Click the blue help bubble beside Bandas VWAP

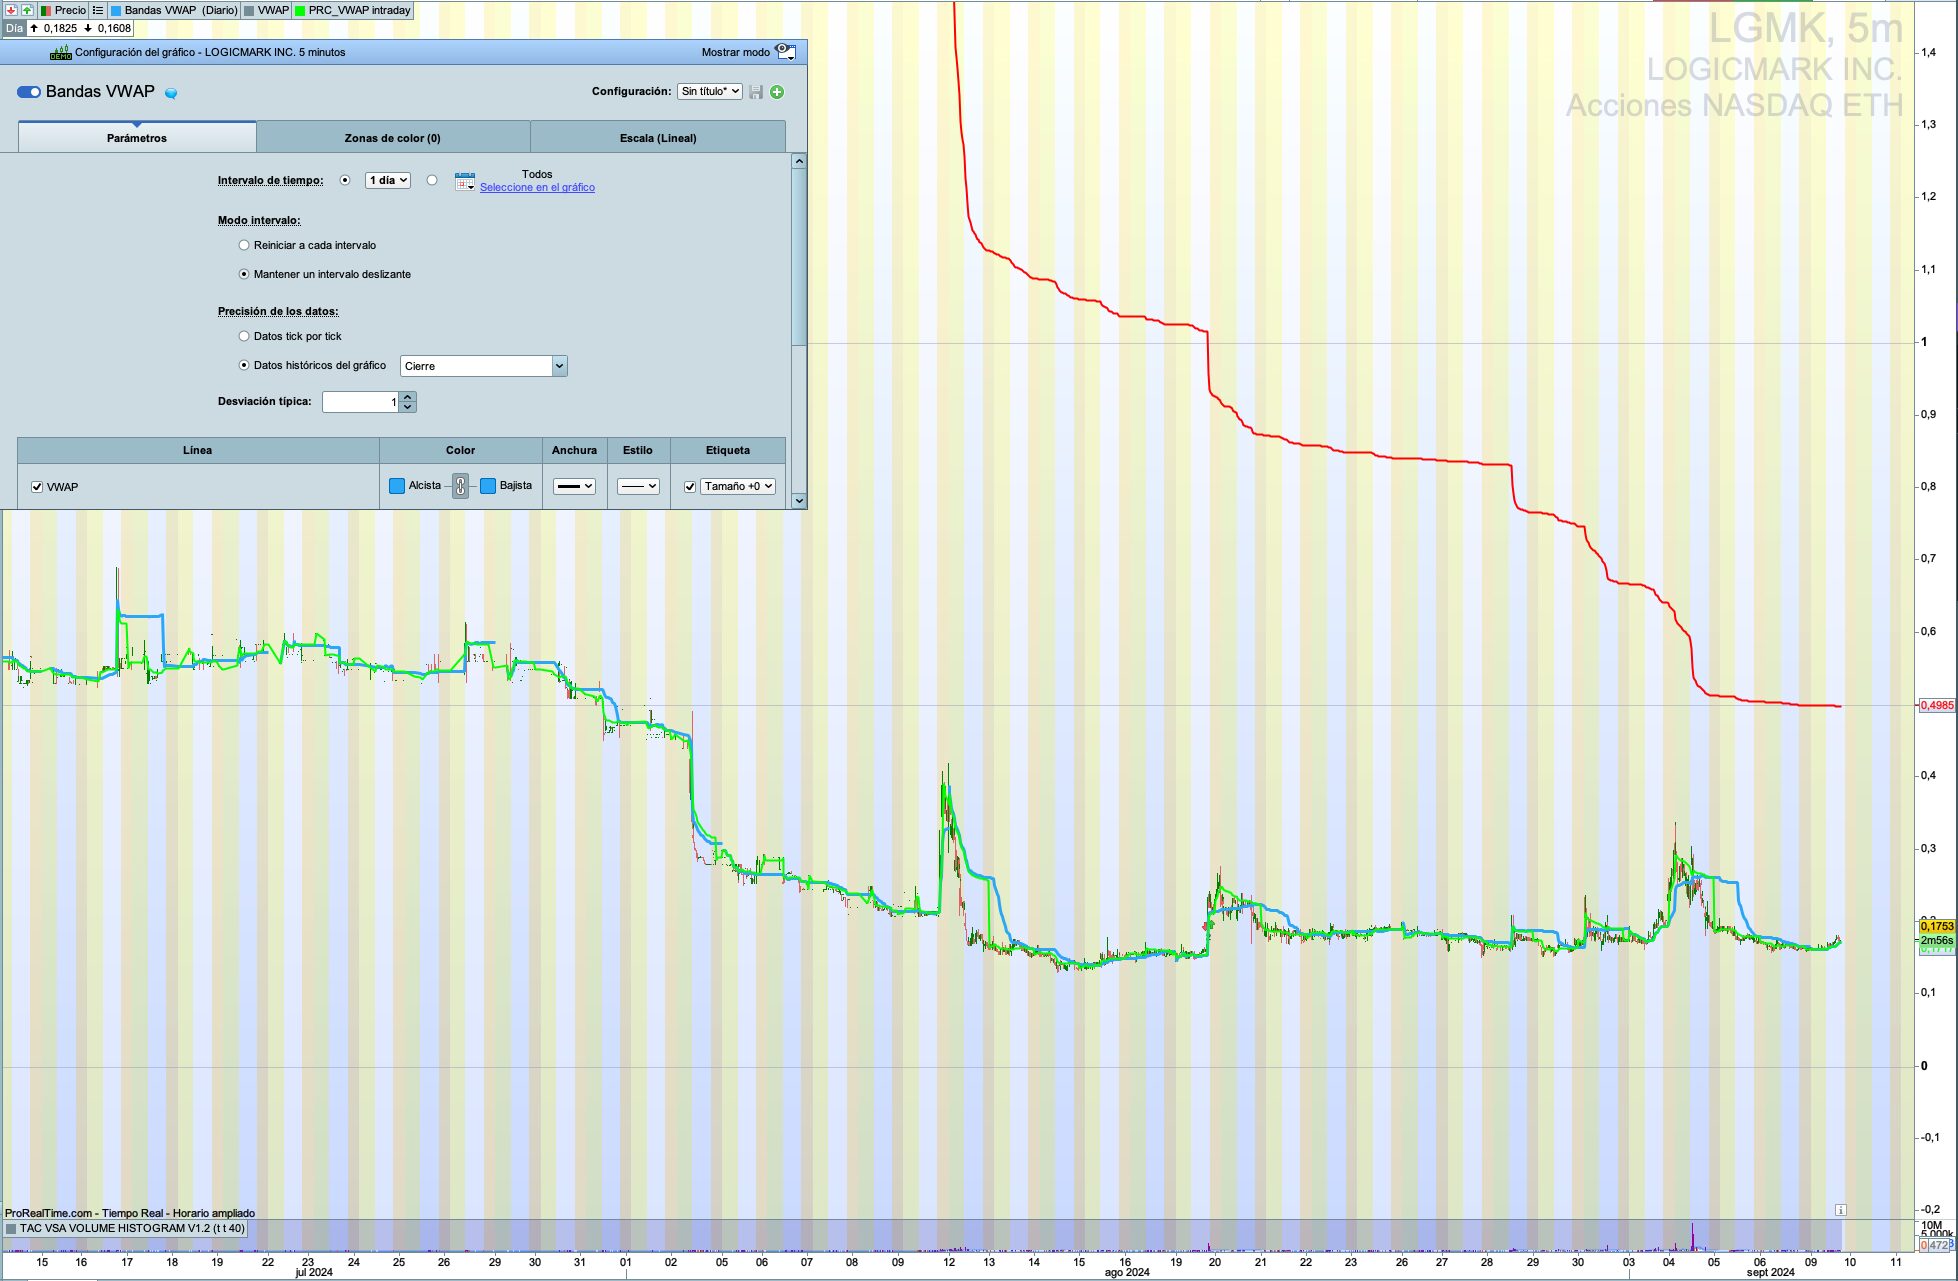[171, 93]
